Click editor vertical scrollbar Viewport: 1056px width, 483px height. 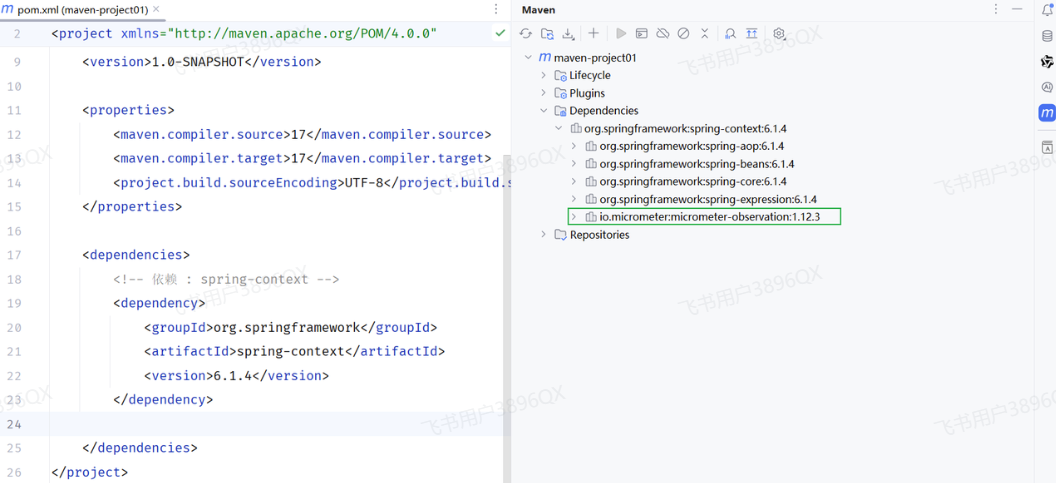(506, 317)
